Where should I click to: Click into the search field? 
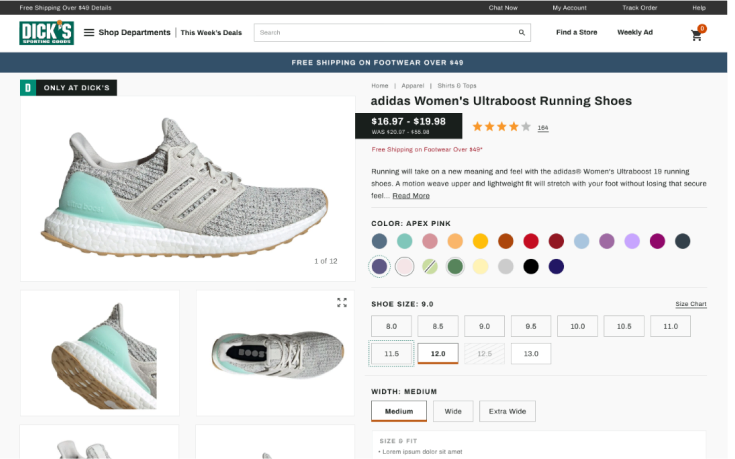pyautogui.click(x=385, y=33)
